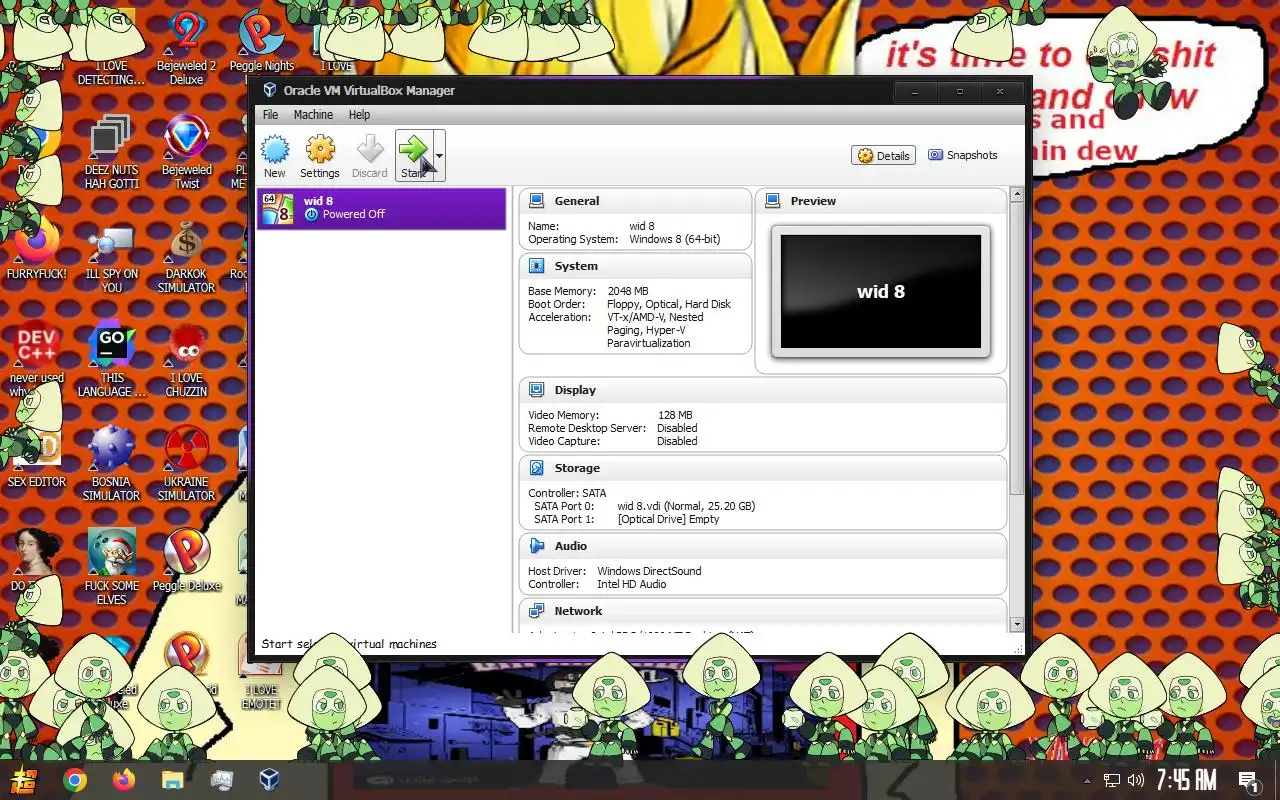The image size is (1280, 800).
Task: Select Bejeweled 2 Deluxe desktop icon
Action: click(x=186, y=48)
